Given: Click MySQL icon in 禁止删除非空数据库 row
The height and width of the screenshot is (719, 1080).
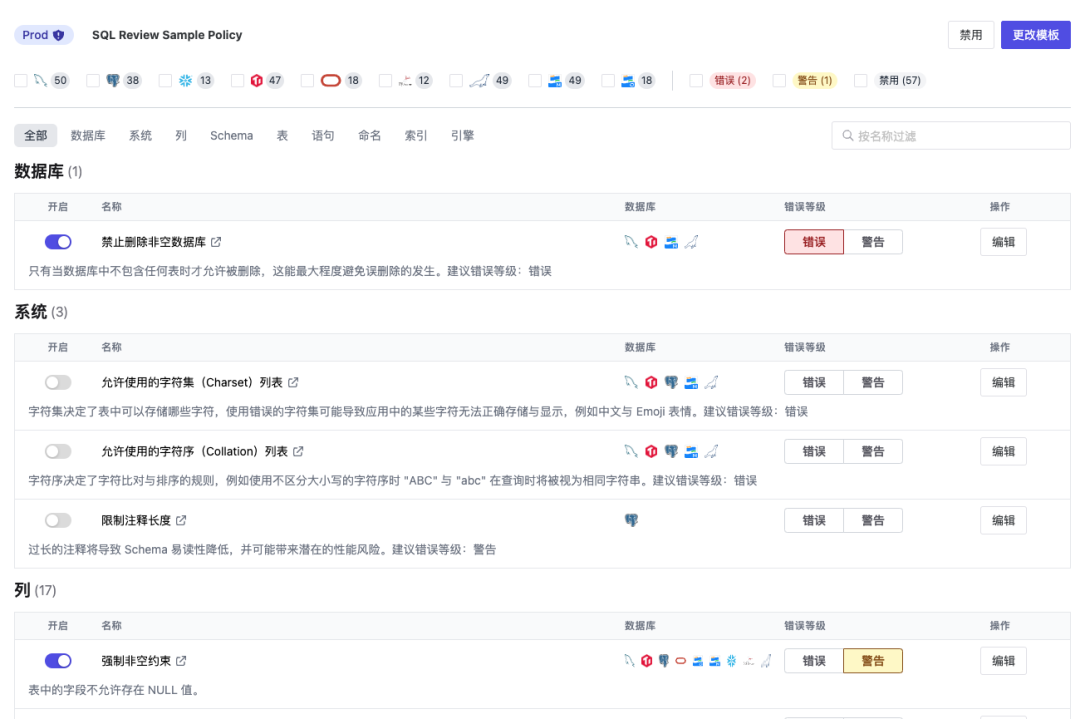Looking at the screenshot, I should (631, 242).
